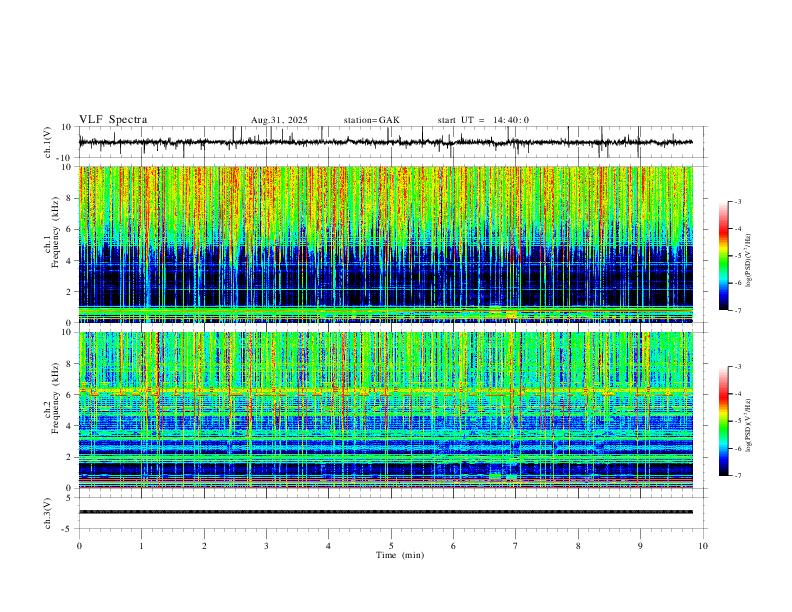Click the lower PSD color scale bar

724,421
